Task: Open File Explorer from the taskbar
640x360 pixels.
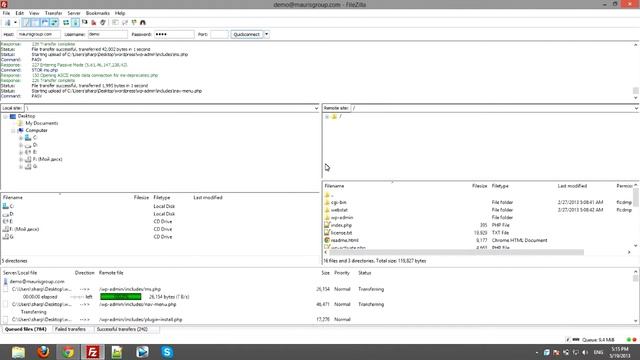Action: point(18,352)
